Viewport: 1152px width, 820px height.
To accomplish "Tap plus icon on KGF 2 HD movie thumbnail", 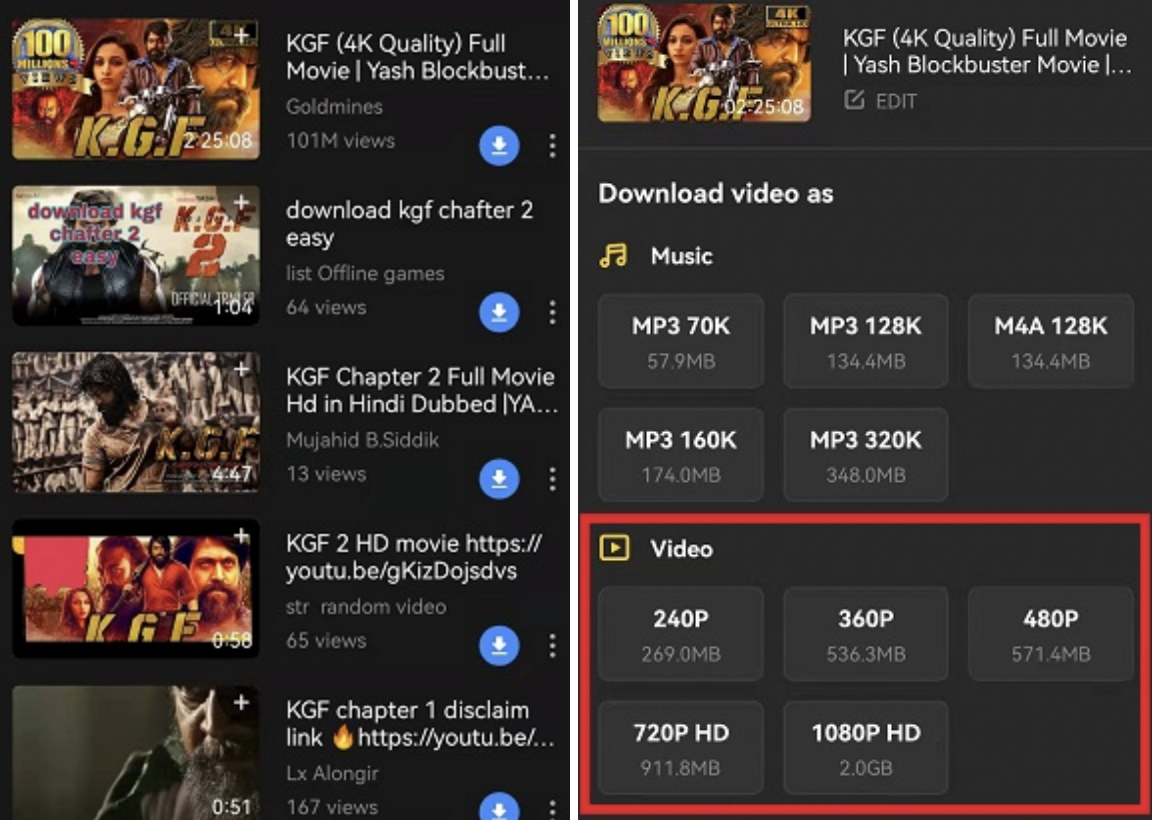I will (241, 536).
